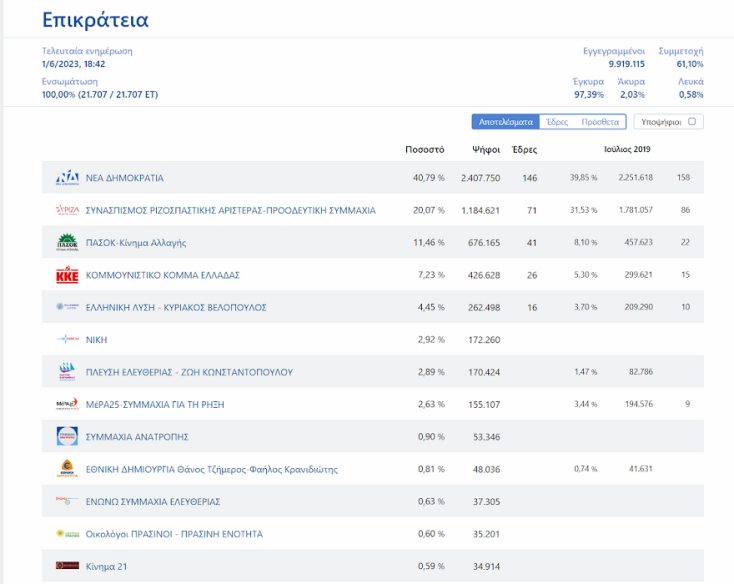Switch to the Έδρες tab
The image size is (734, 584).
[557, 122]
